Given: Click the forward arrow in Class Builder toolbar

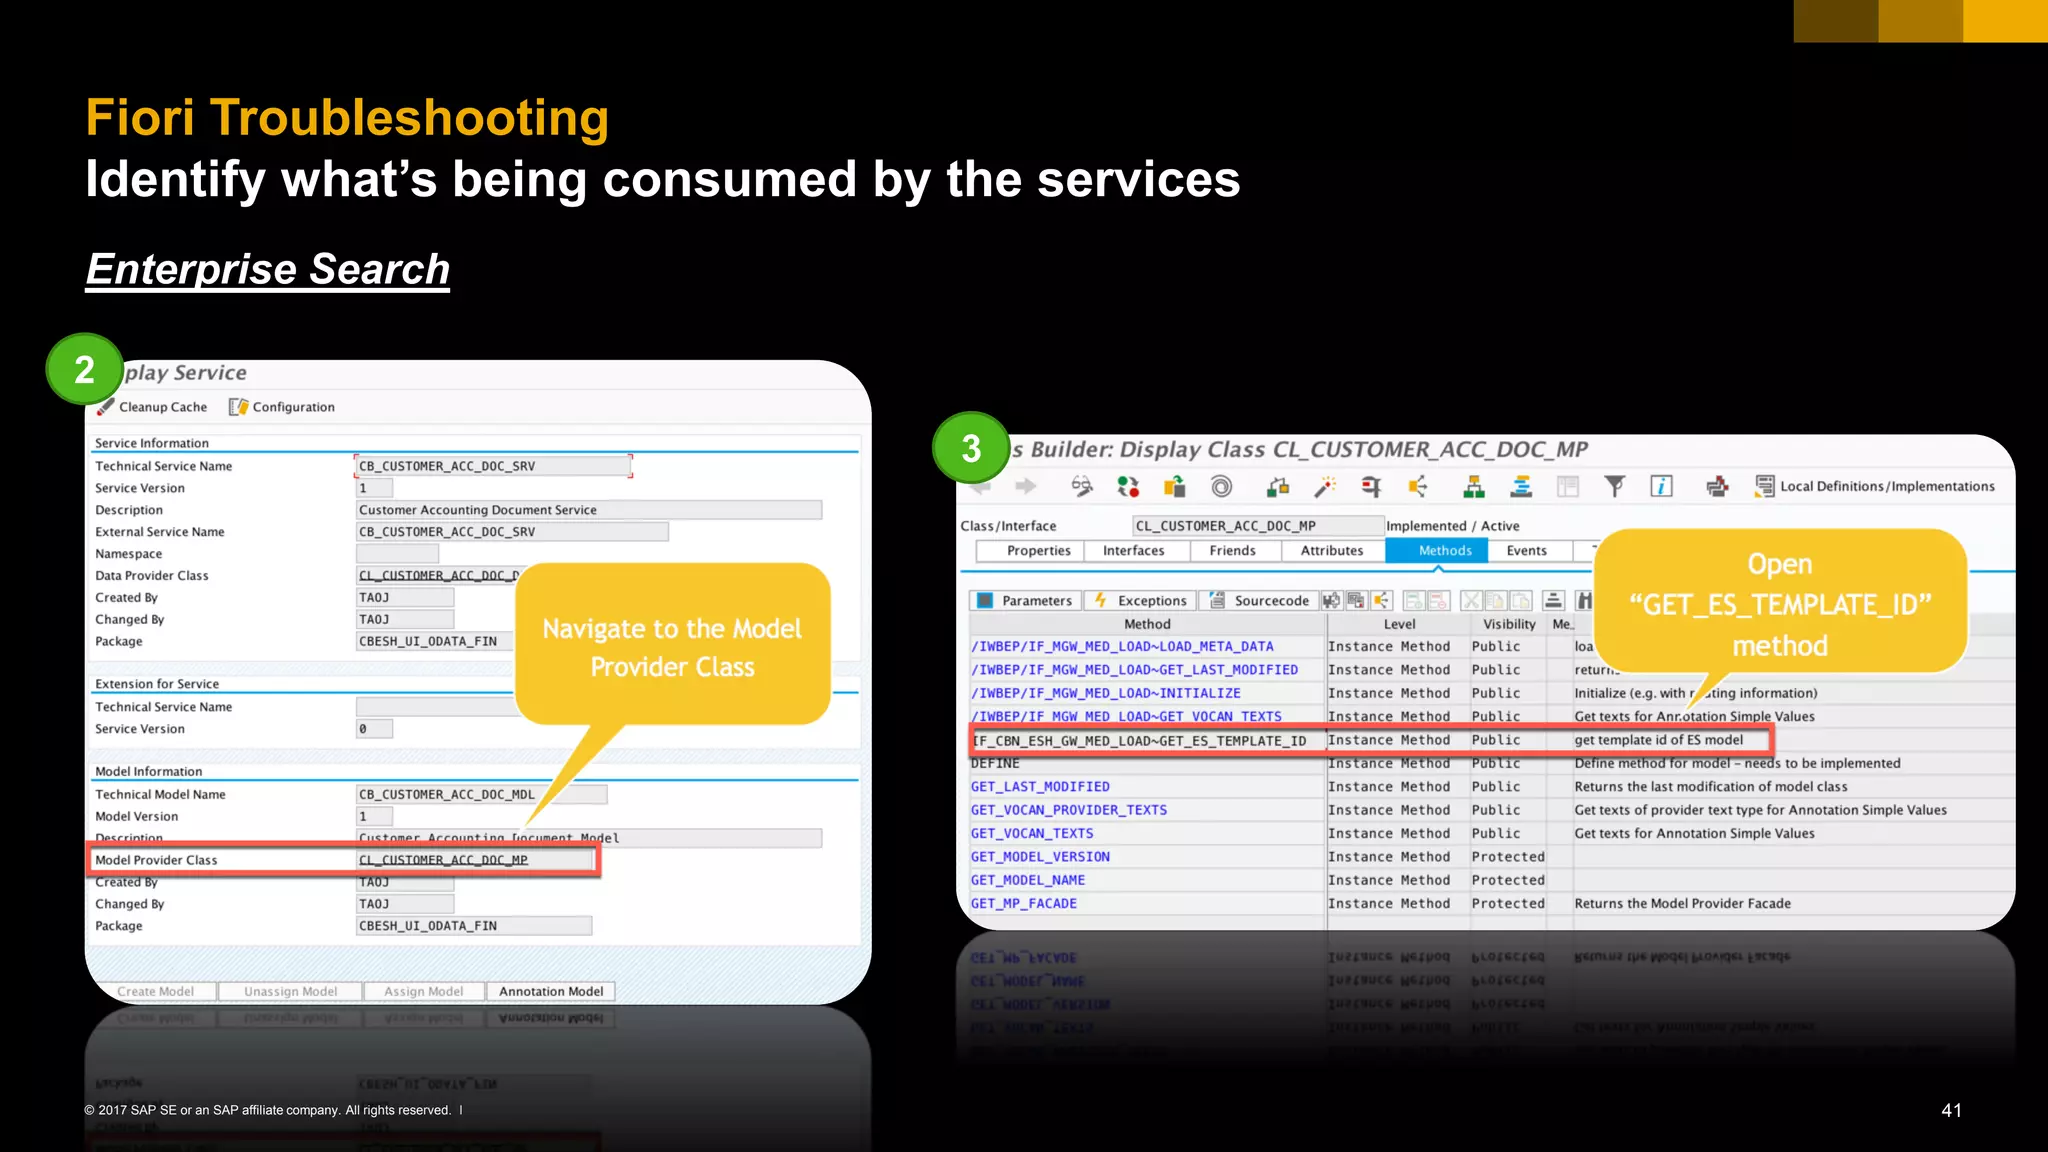Looking at the screenshot, I should [1025, 487].
